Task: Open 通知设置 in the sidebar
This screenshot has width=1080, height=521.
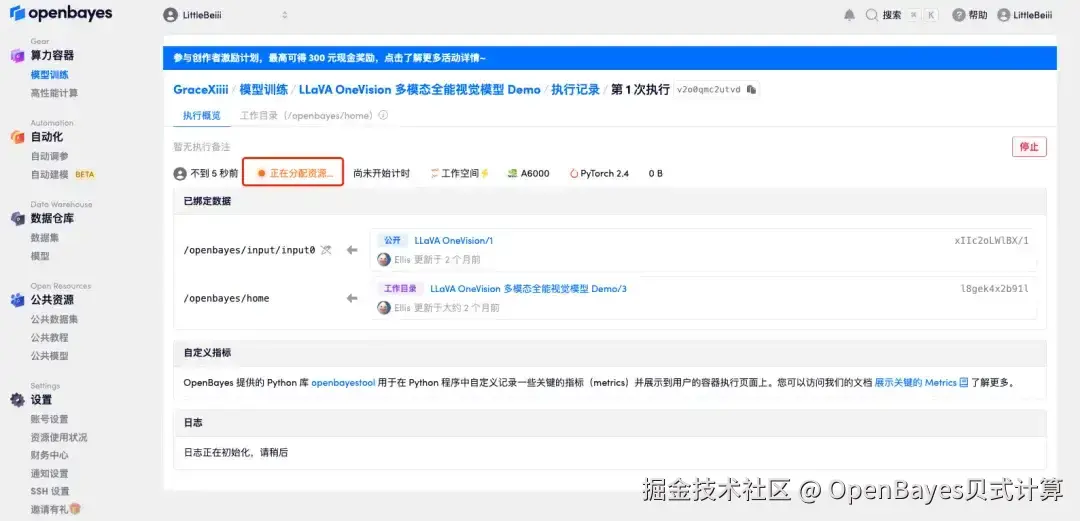Action: point(50,473)
